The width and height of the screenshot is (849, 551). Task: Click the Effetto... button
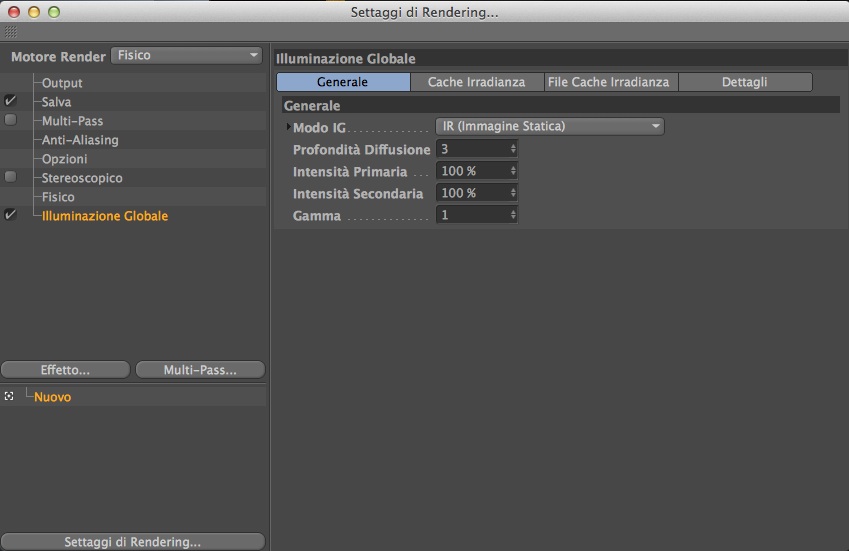pos(66,370)
